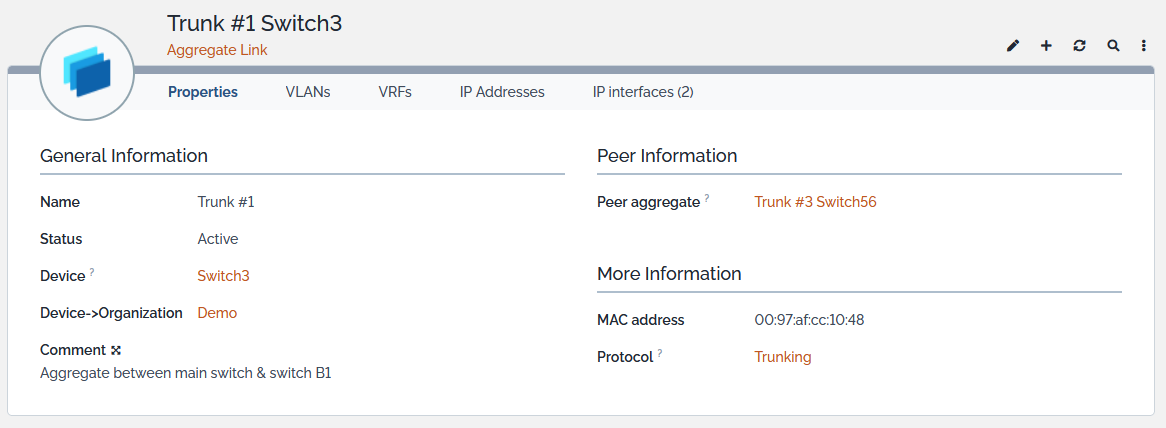Expand the Comment field with arrows icon
1166x428 pixels.
click(x=116, y=350)
